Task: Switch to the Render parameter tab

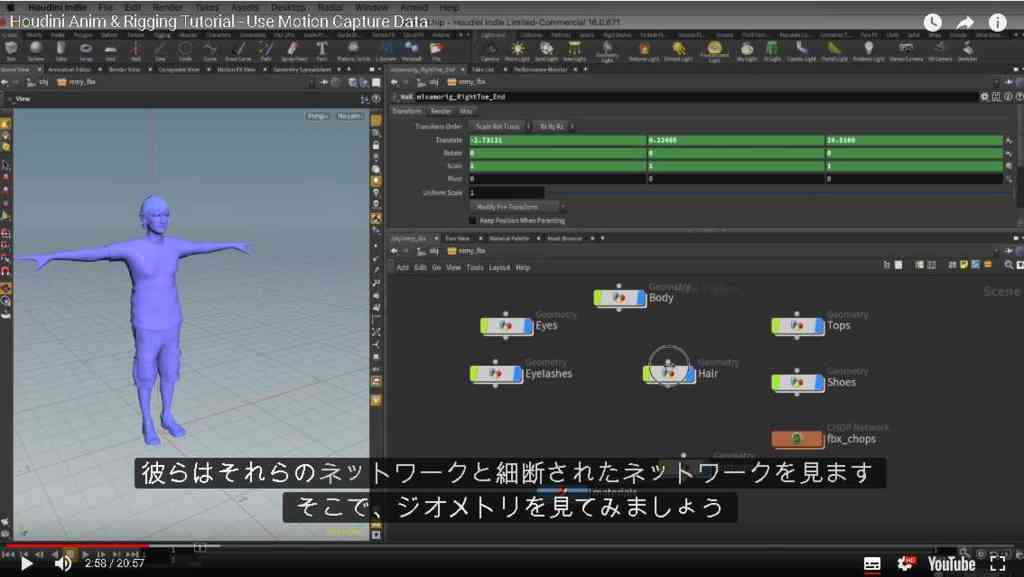Action: [x=441, y=111]
